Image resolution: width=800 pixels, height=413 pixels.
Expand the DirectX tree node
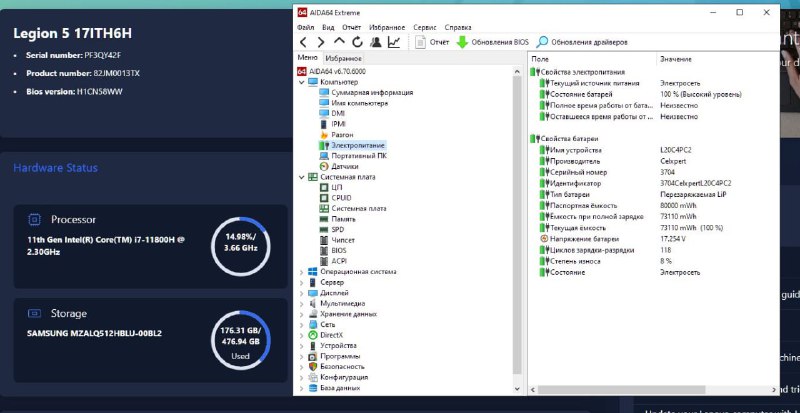pos(302,335)
